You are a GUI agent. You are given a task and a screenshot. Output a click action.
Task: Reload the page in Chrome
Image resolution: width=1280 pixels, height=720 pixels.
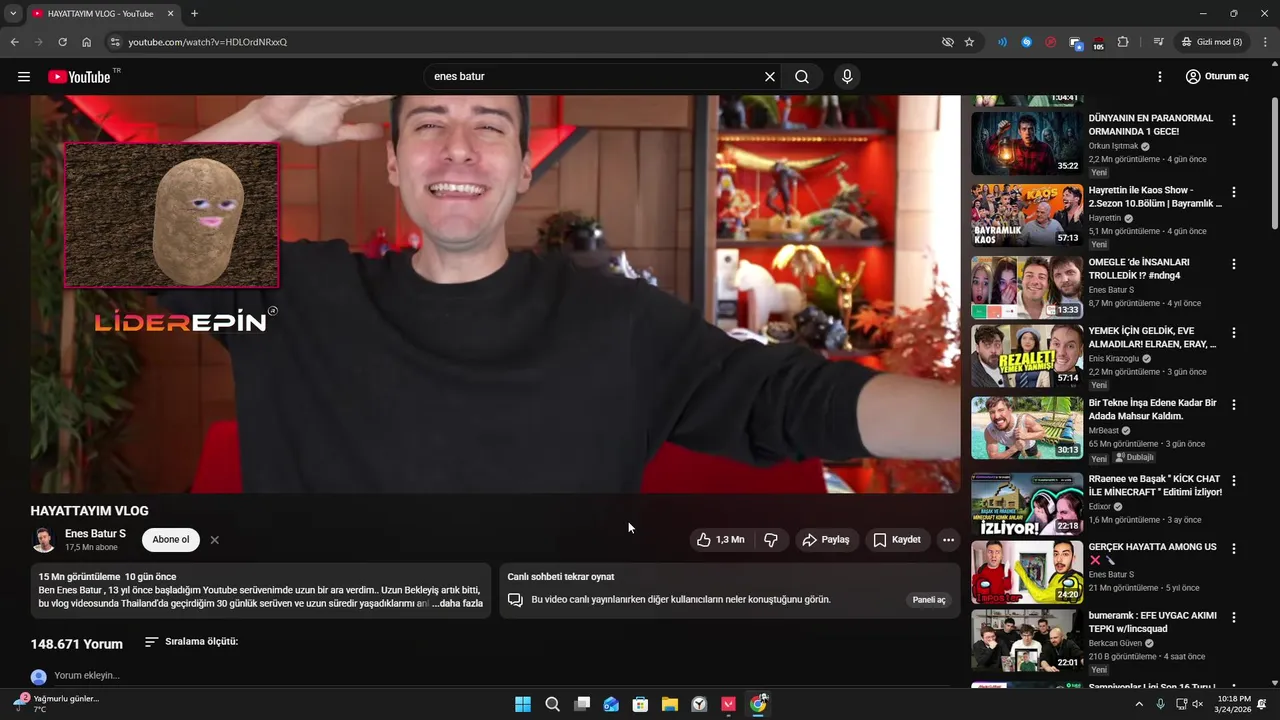pos(62,42)
